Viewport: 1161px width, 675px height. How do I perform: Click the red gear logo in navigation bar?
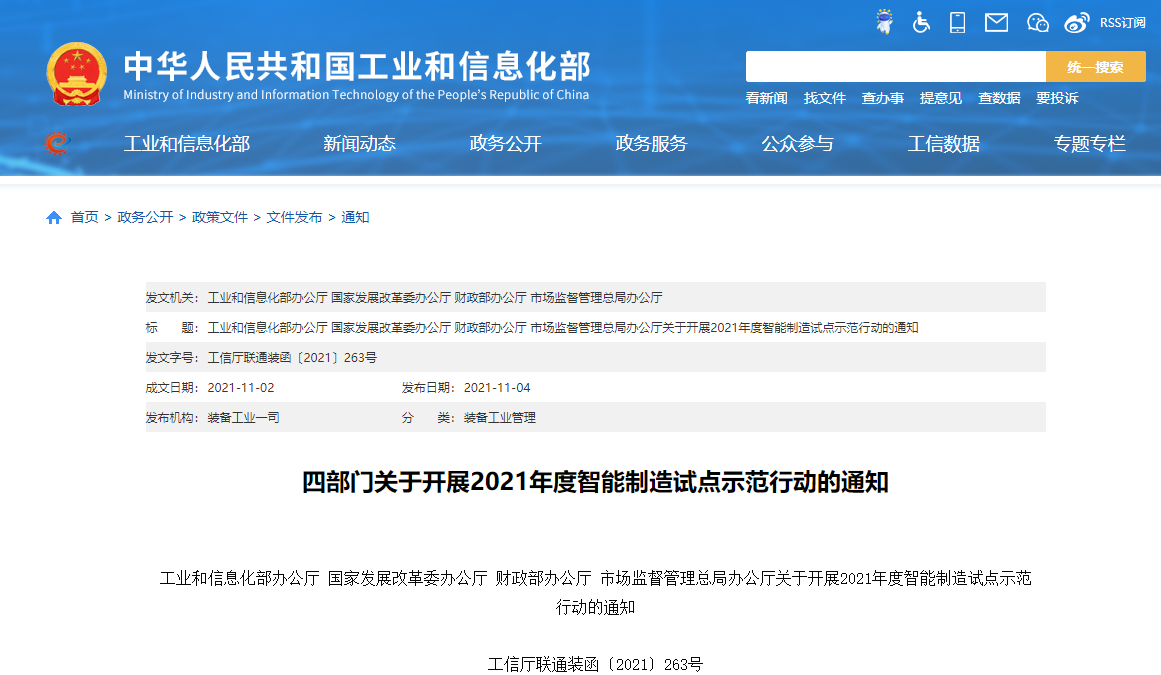(57, 144)
